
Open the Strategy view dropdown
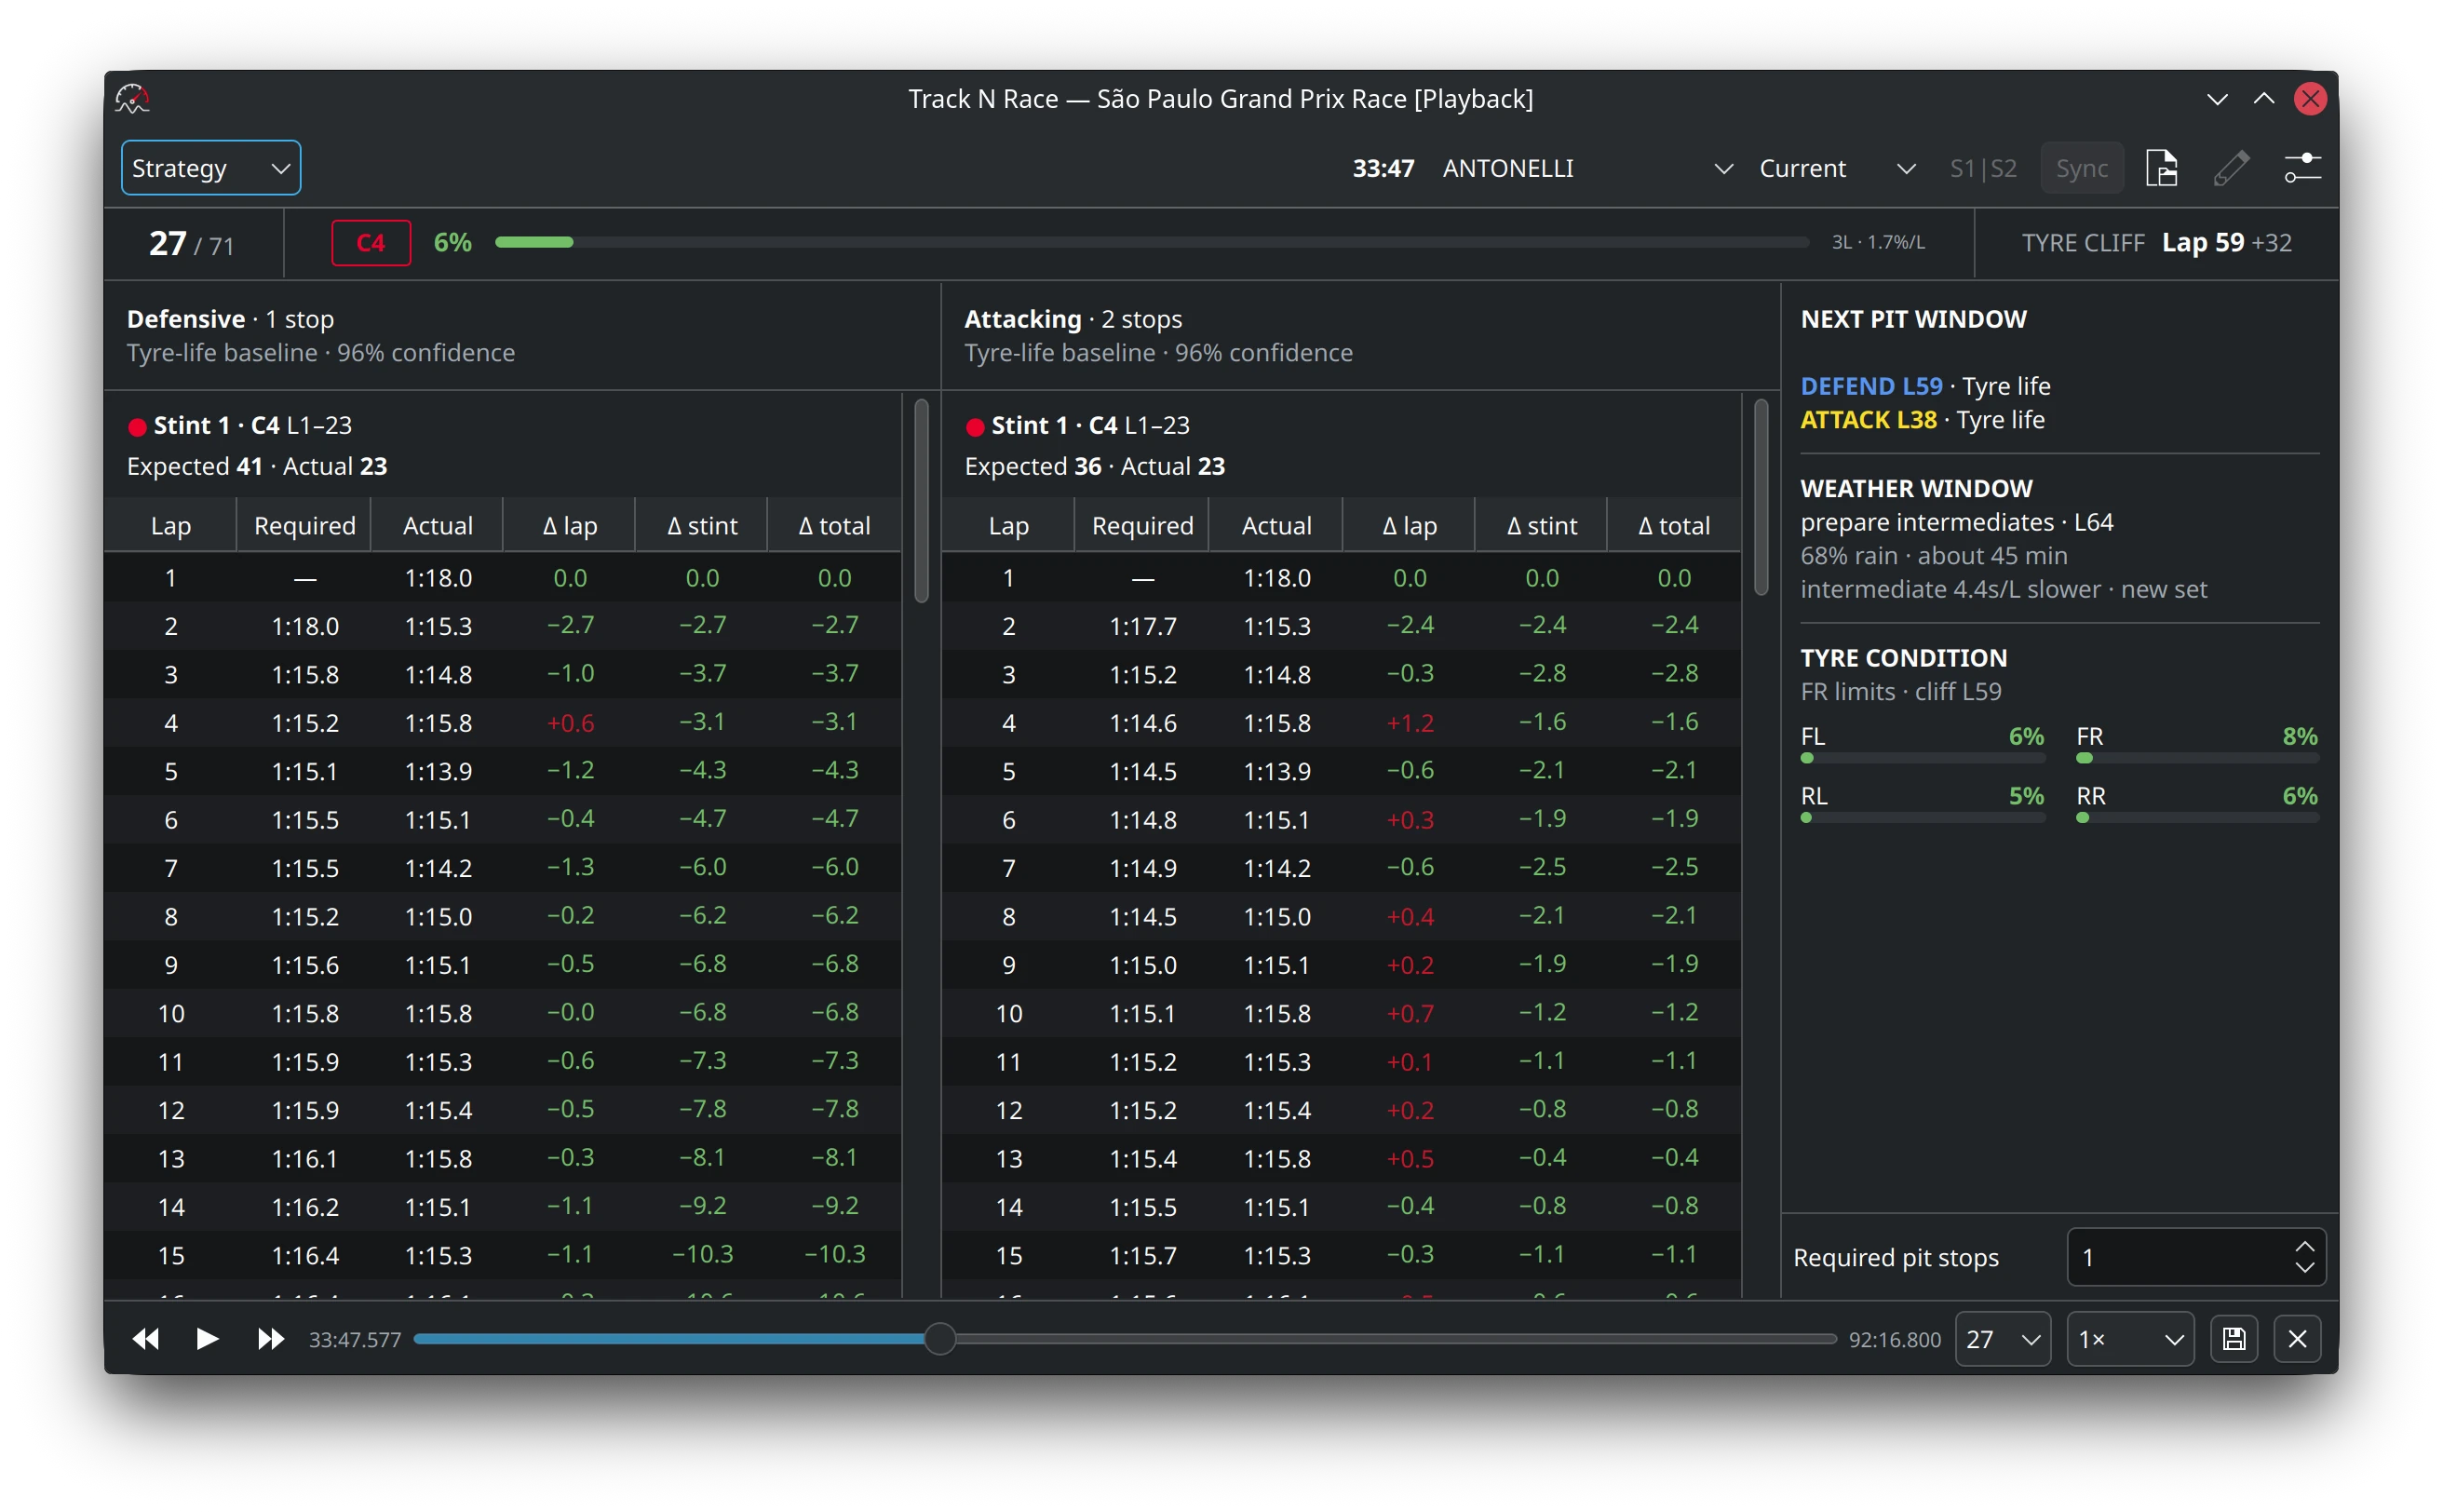pyautogui.click(x=211, y=168)
